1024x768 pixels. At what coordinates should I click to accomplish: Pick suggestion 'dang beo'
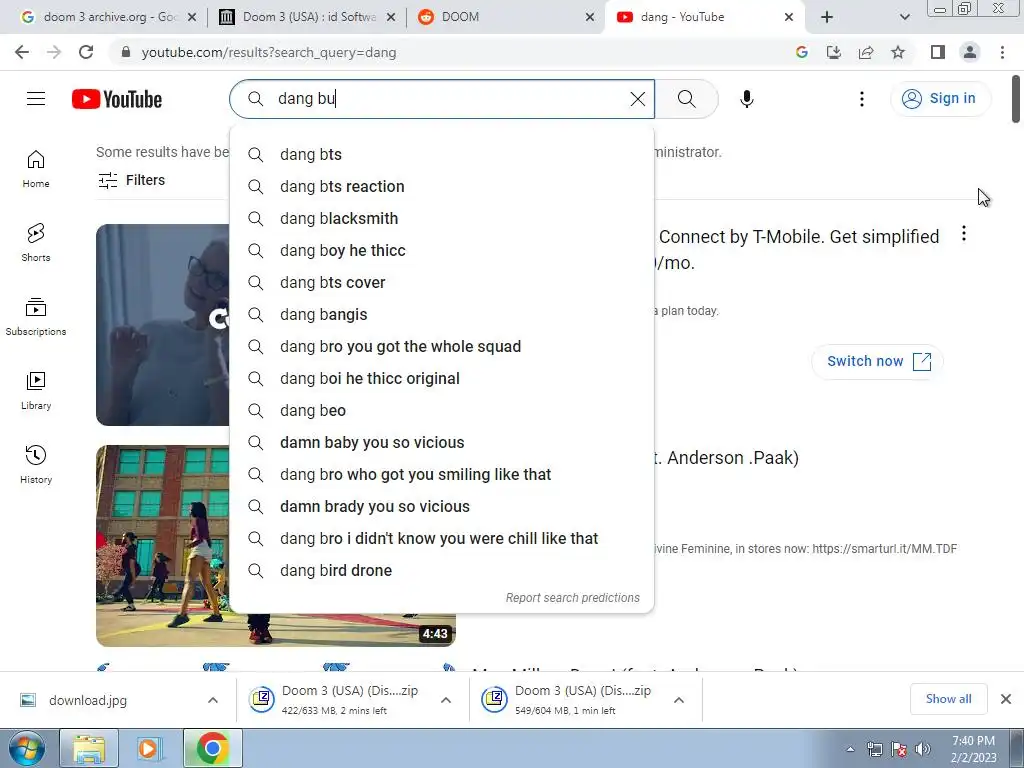(x=442, y=411)
